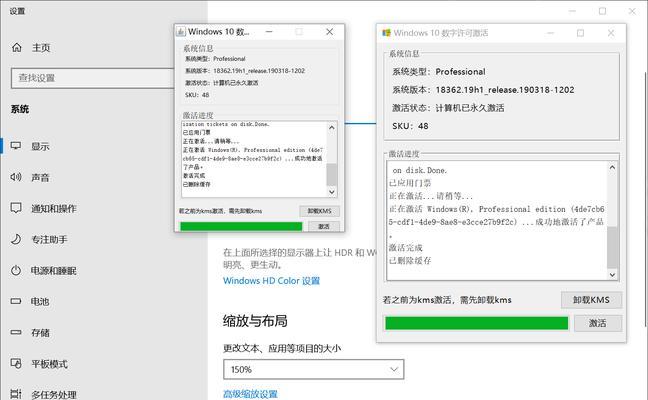Click the up scroll arrow in the small window's log
648x400 pixels.
click(332, 128)
